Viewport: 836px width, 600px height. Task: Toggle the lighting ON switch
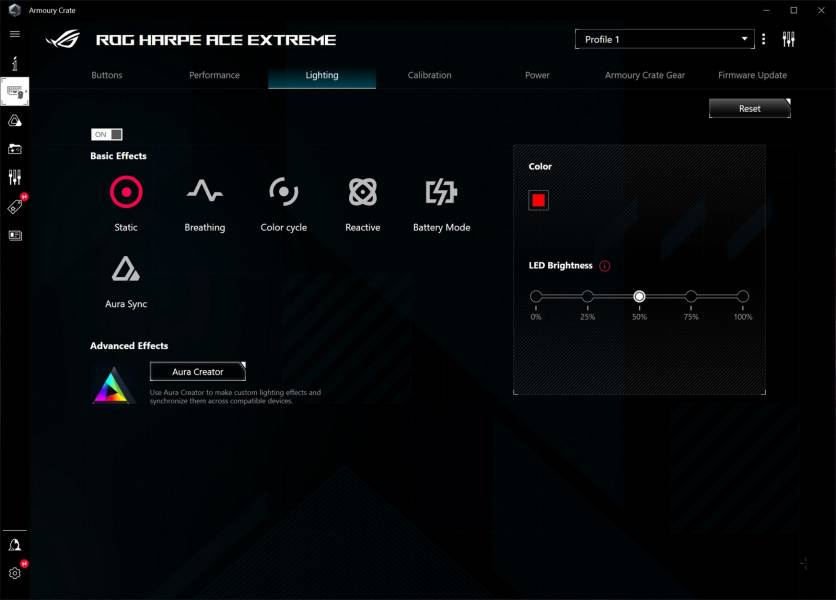pyautogui.click(x=107, y=134)
